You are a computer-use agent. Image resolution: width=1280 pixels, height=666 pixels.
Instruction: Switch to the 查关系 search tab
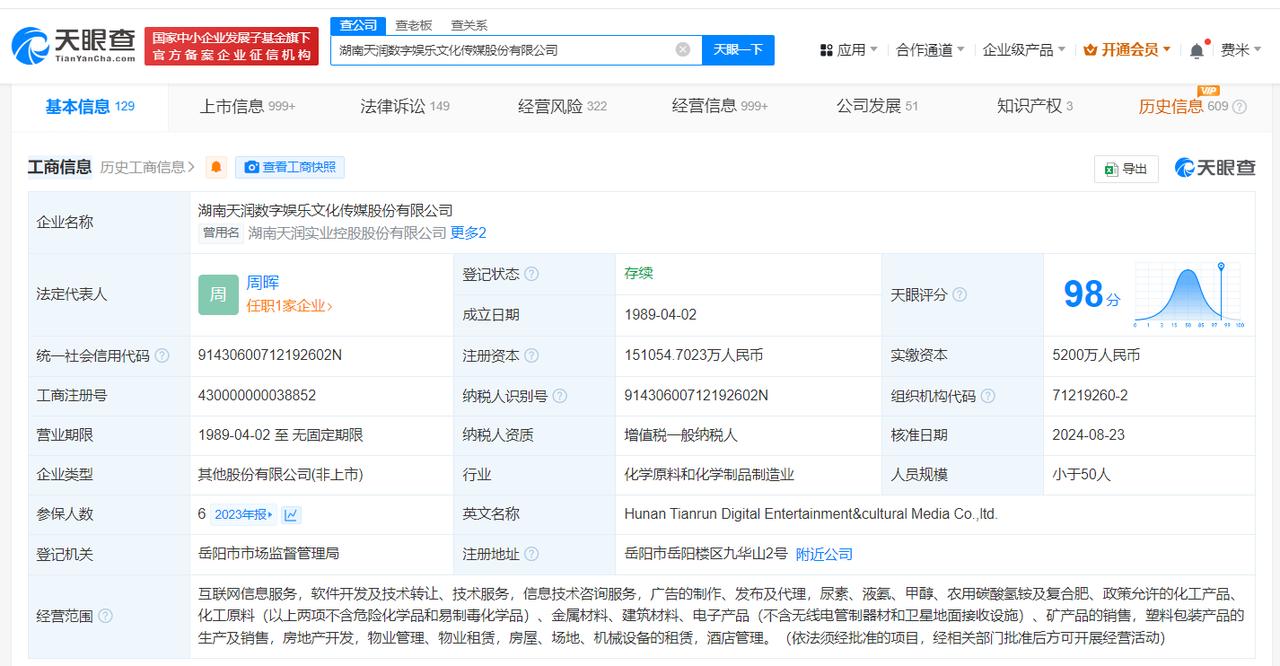[x=469, y=25]
